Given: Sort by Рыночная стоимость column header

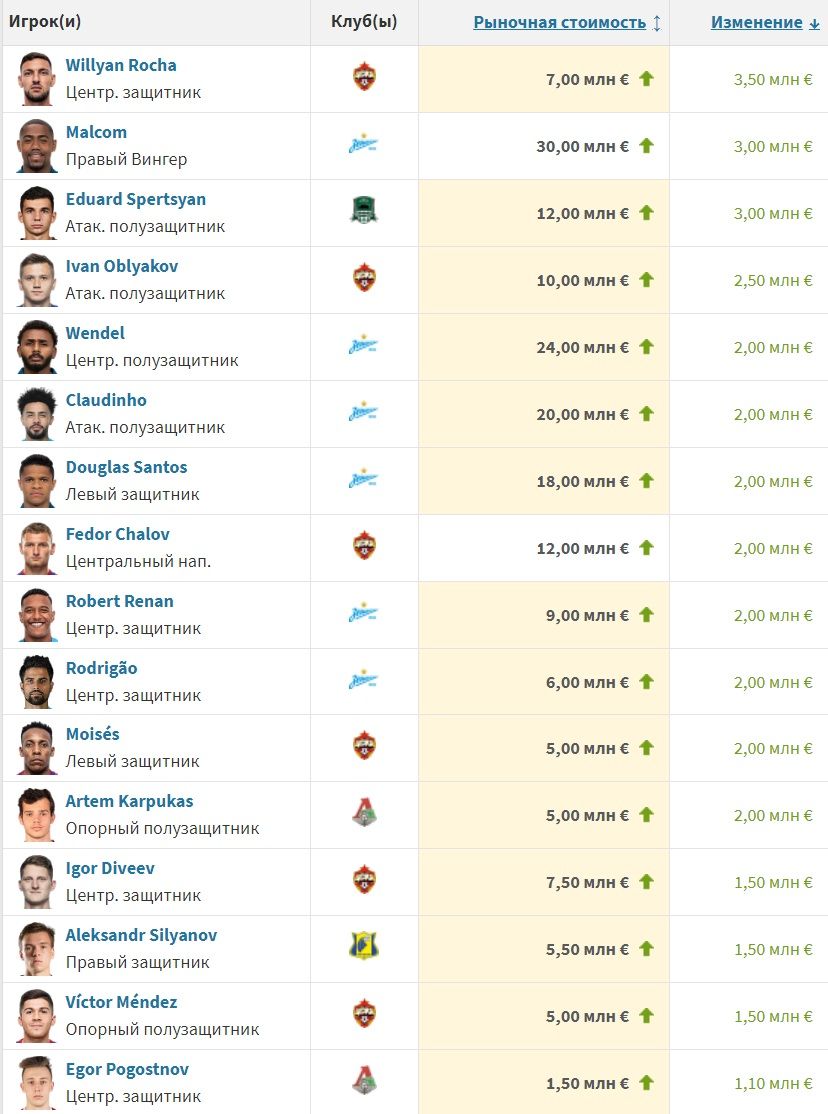Looking at the screenshot, I should pos(560,22).
